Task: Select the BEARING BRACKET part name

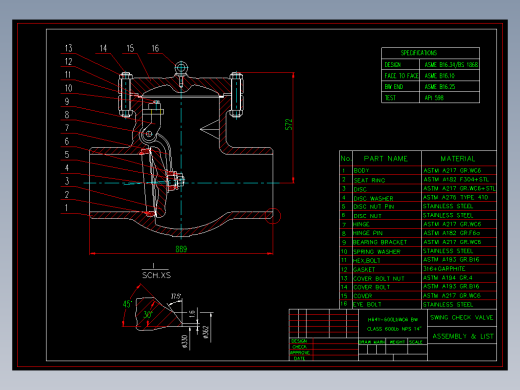Action: (x=380, y=242)
